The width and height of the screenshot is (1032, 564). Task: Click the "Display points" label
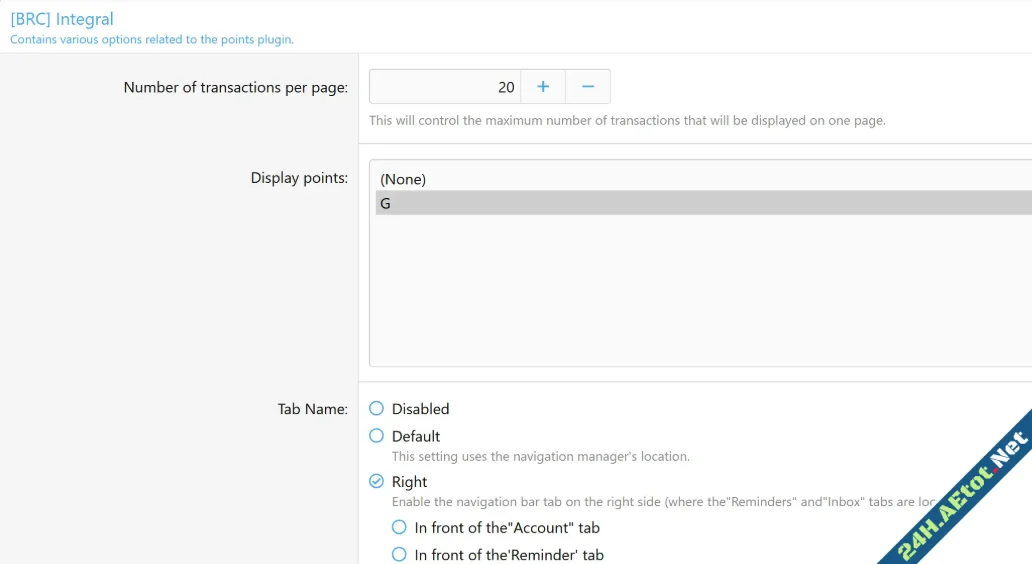(x=299, y=178)
